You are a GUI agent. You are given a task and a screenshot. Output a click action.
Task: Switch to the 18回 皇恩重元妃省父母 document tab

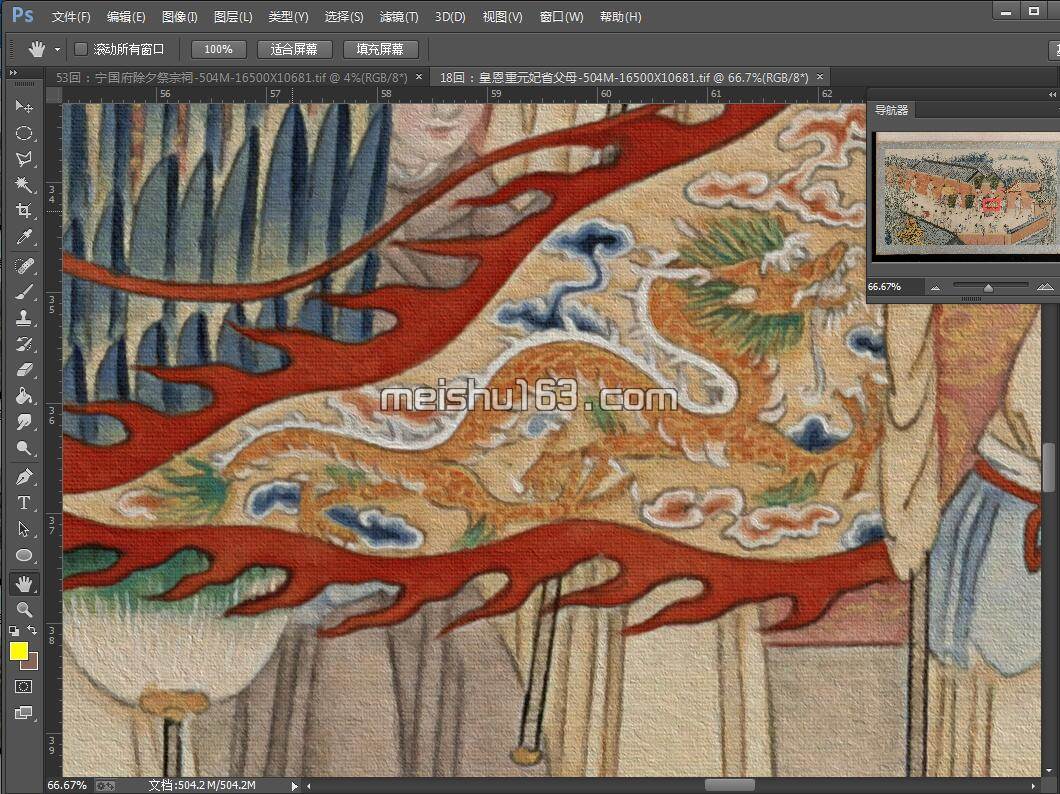624,78
